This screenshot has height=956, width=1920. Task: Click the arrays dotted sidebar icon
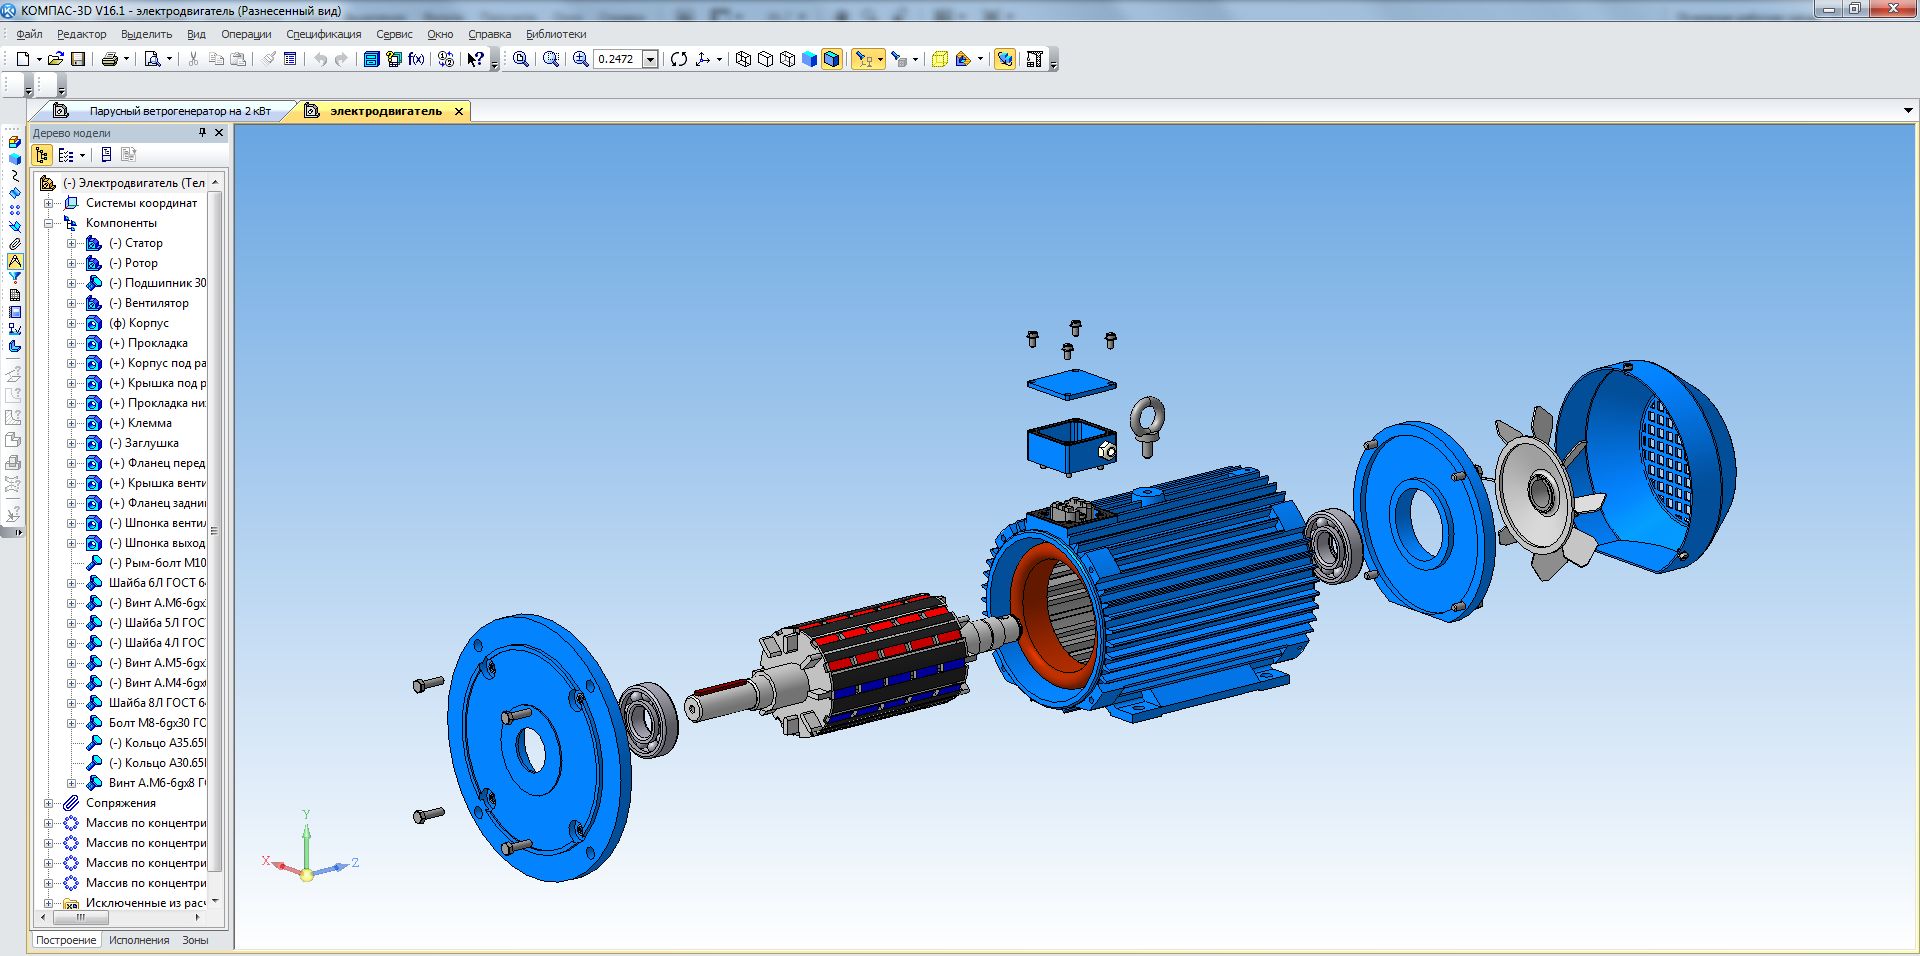[x=15, y=210]
